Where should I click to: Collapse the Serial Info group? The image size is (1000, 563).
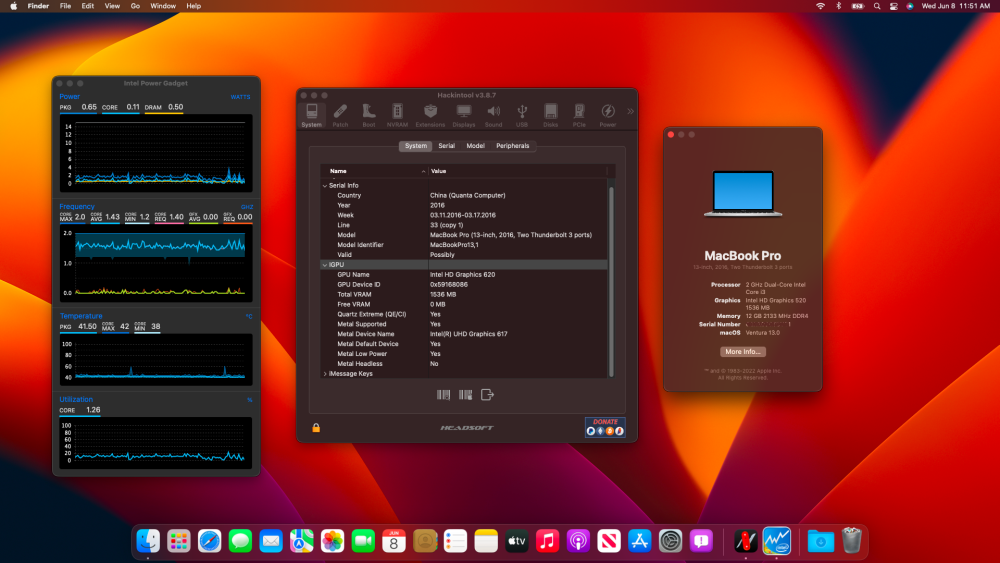pyautogui.click(x=325, y=186)
